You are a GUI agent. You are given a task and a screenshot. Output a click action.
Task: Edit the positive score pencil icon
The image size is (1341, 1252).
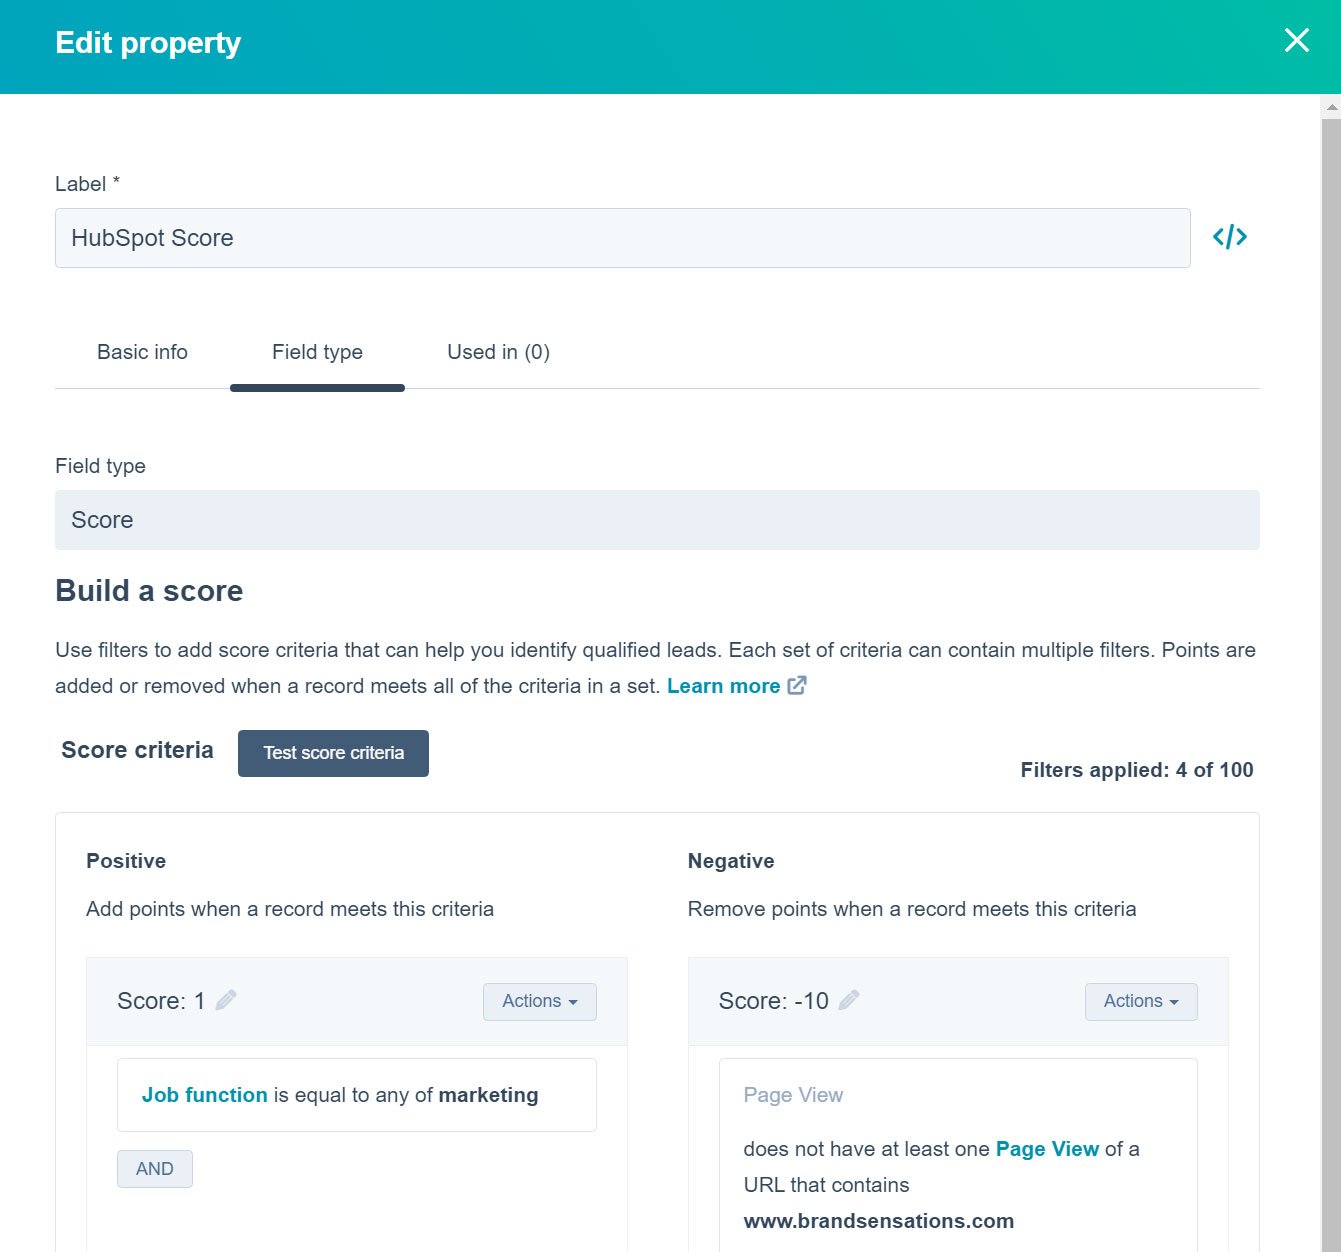(226, 1000)
